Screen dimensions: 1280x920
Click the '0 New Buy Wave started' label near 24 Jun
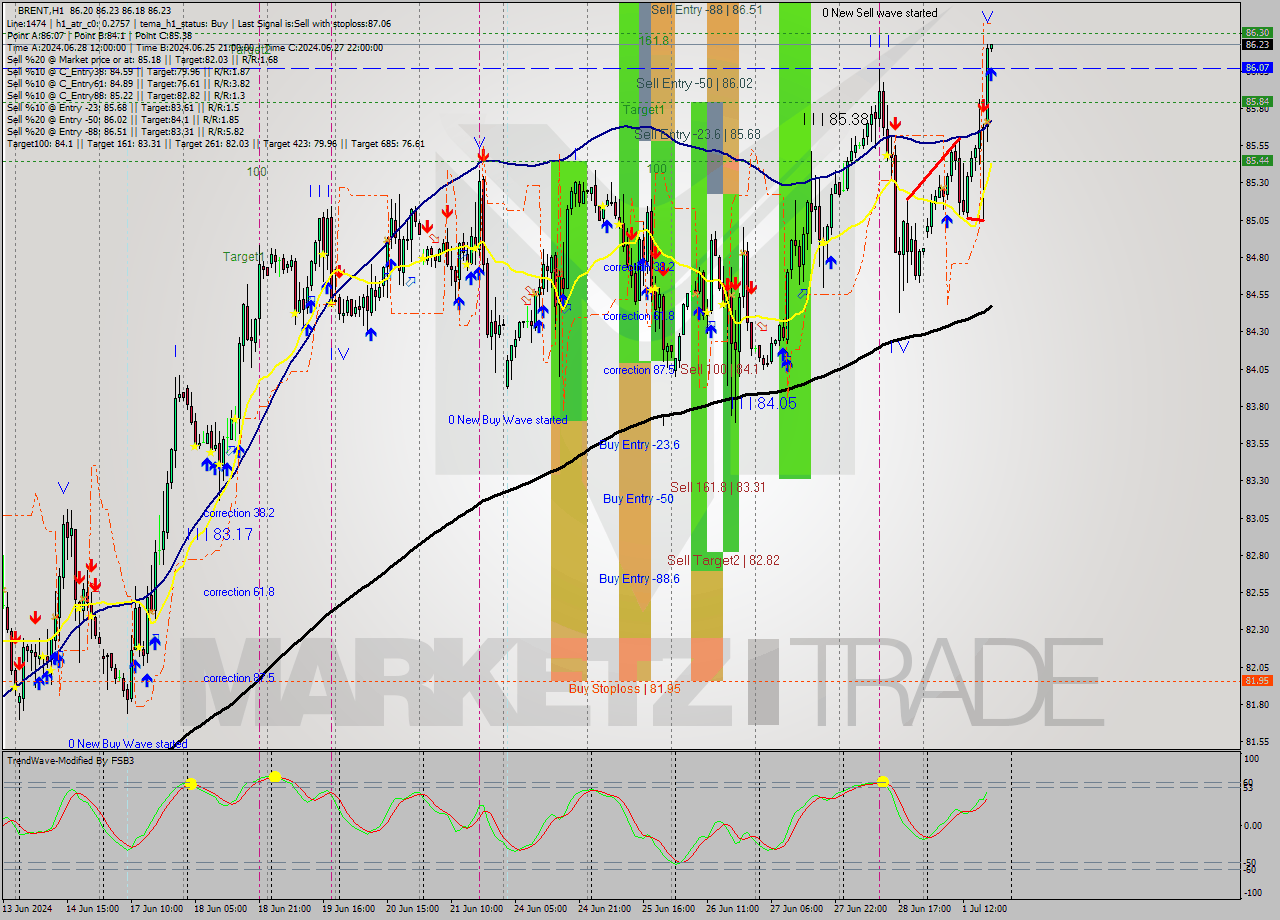(x=508, y=420)
